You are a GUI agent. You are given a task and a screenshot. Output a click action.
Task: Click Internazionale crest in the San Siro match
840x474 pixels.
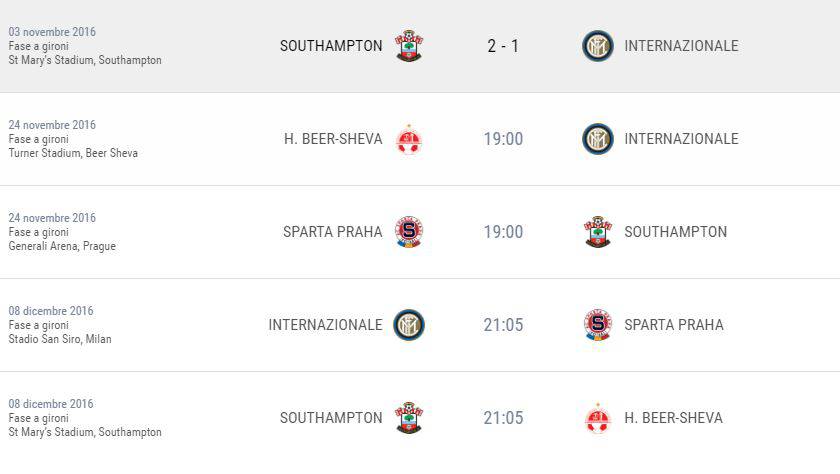click(408, 325)
